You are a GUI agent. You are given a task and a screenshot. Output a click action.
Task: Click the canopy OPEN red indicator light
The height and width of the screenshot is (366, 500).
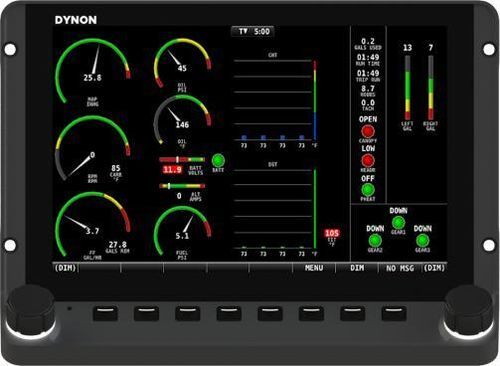368,131
